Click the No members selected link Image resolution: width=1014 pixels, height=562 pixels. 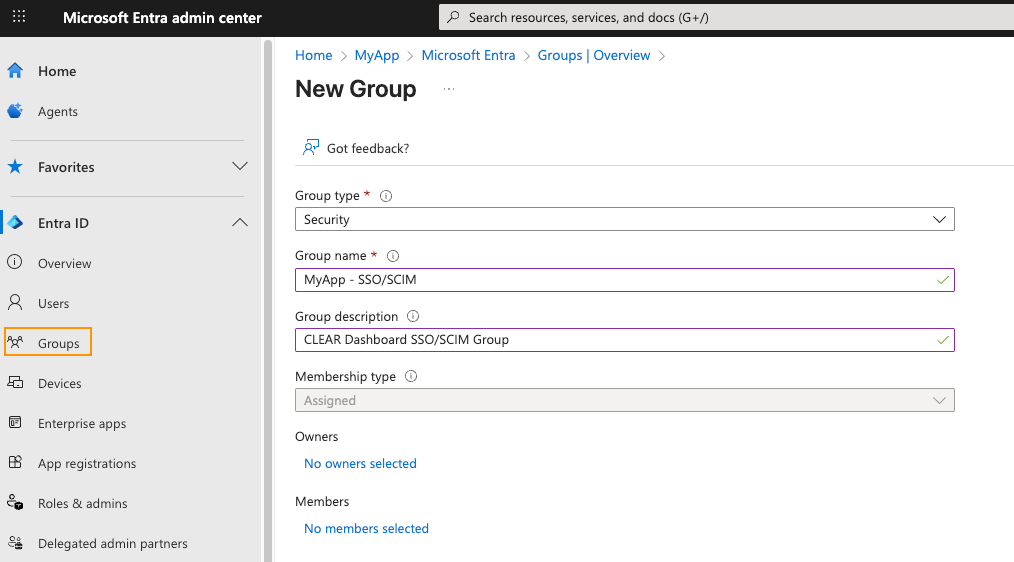366,528
